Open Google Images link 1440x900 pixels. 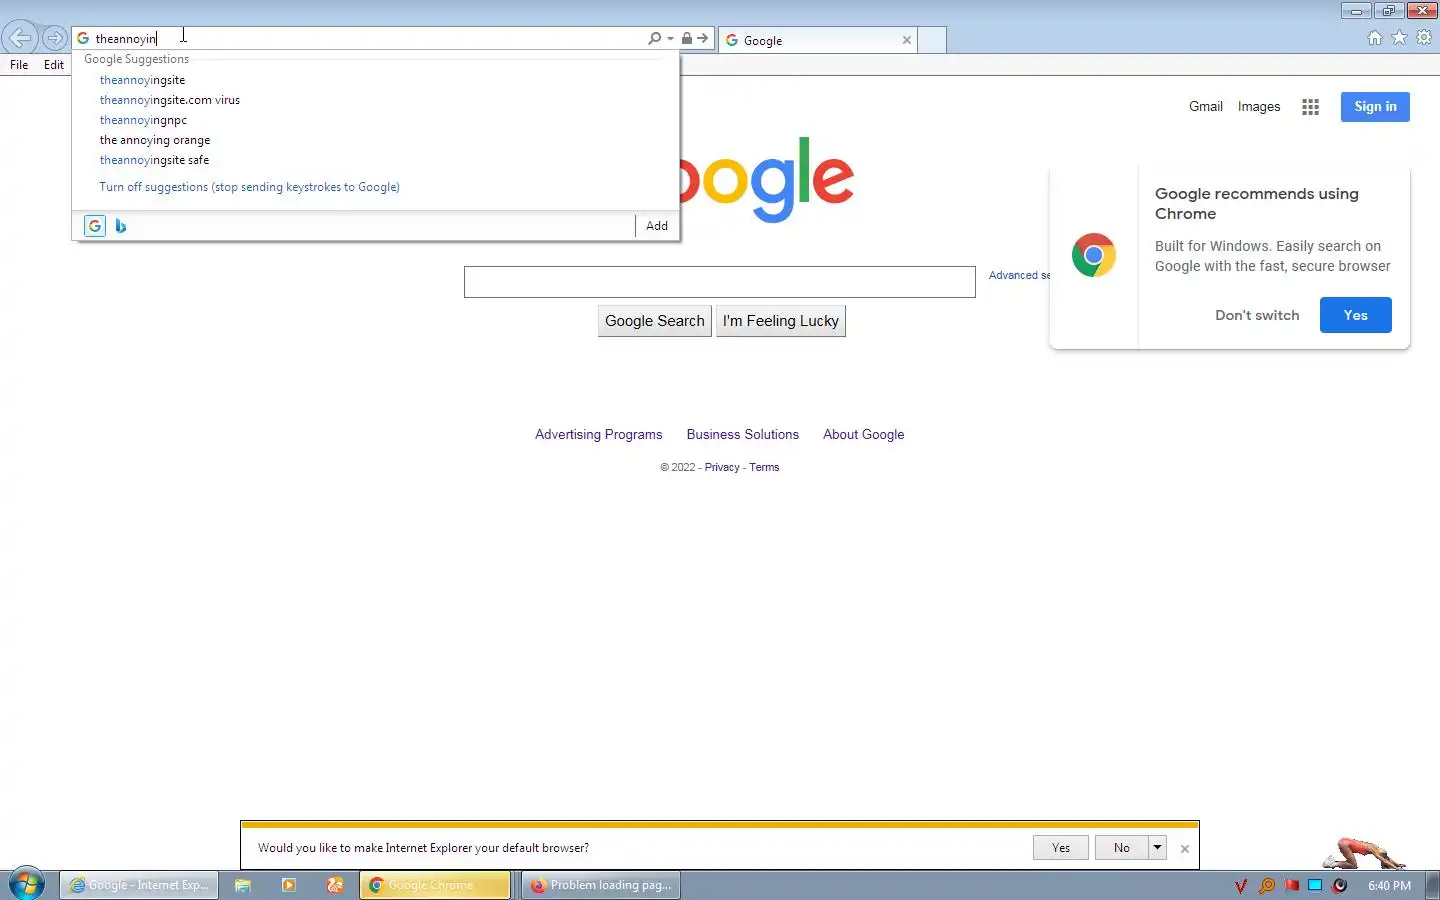click(1259, 106)
